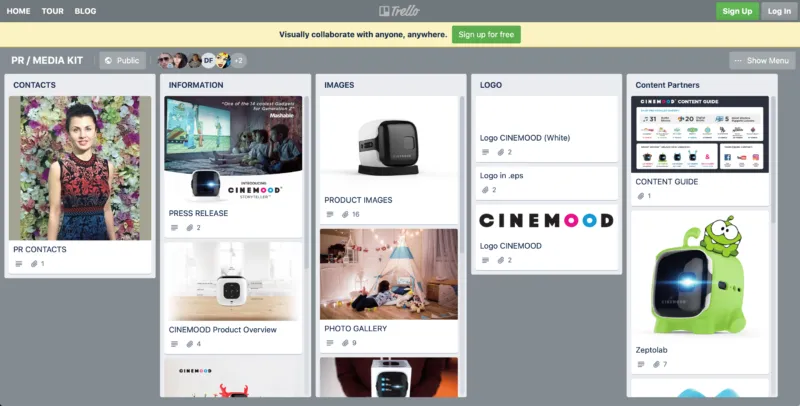The image size is (800, 406).
Task: Click the Content Partners list scrollbar
Action: (773, 159)
